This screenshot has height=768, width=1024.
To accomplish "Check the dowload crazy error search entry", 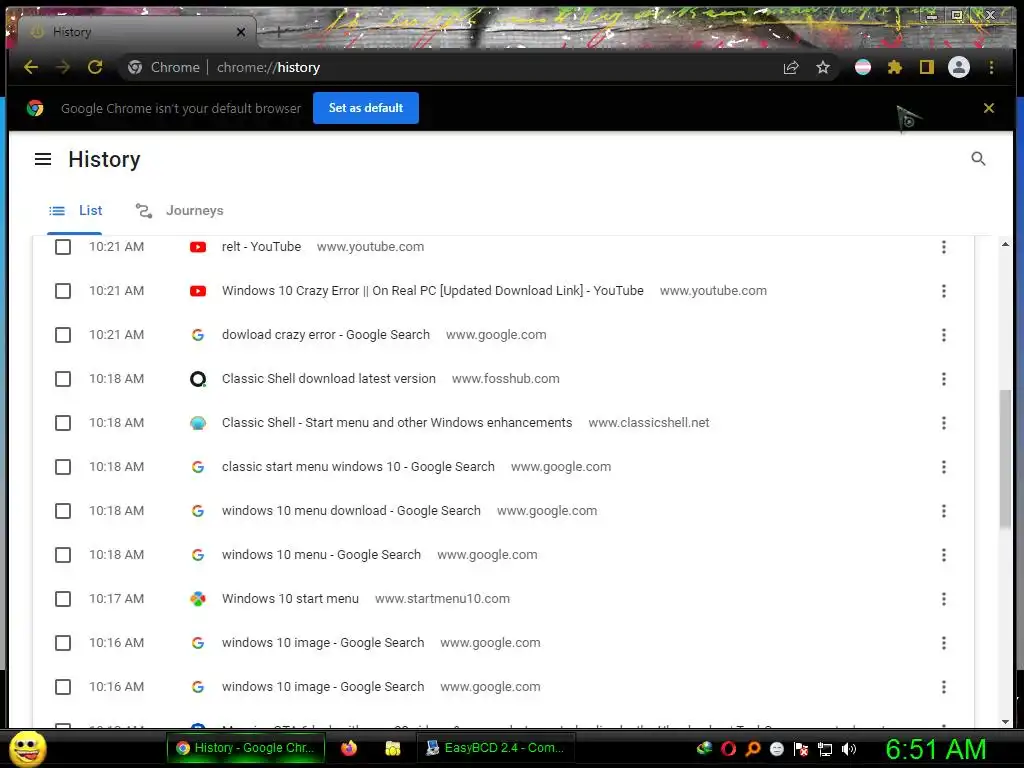I will tap(63, 335).
